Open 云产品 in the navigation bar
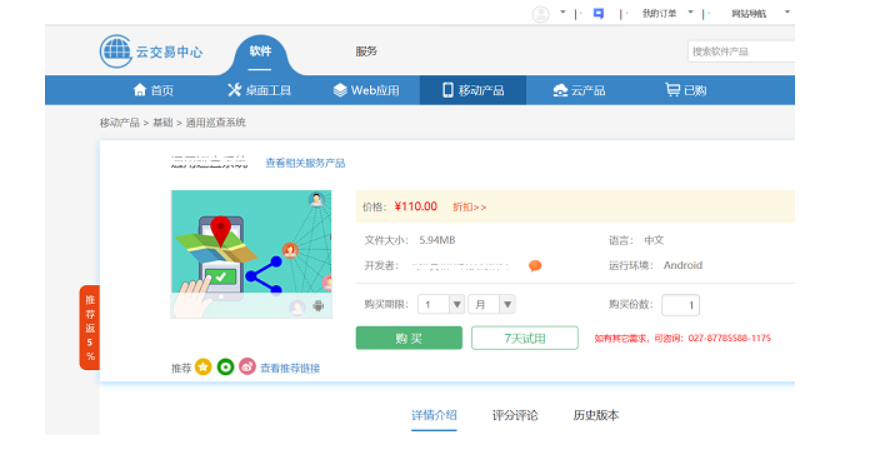The height and width of the screenshot is (450, 879). (x=579, y=90)
